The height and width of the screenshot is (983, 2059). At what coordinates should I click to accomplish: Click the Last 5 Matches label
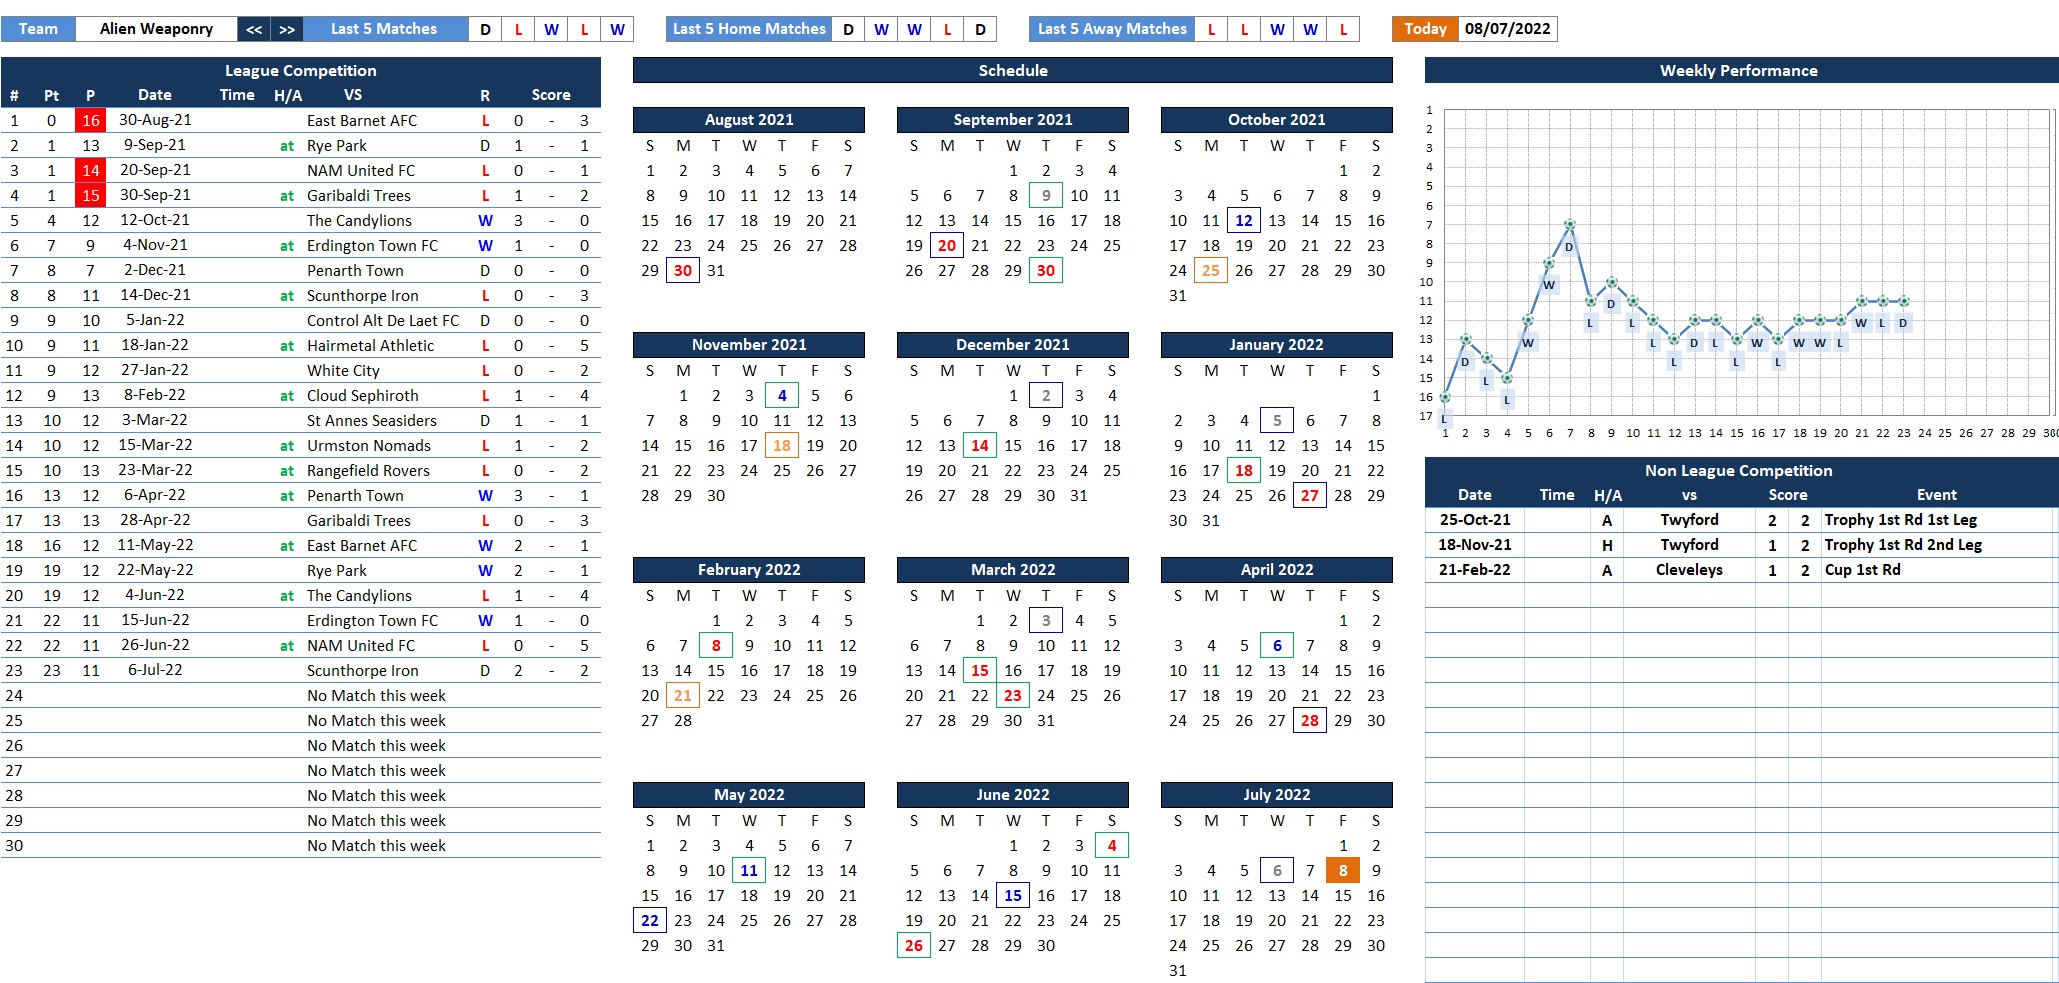click(384, 29)
